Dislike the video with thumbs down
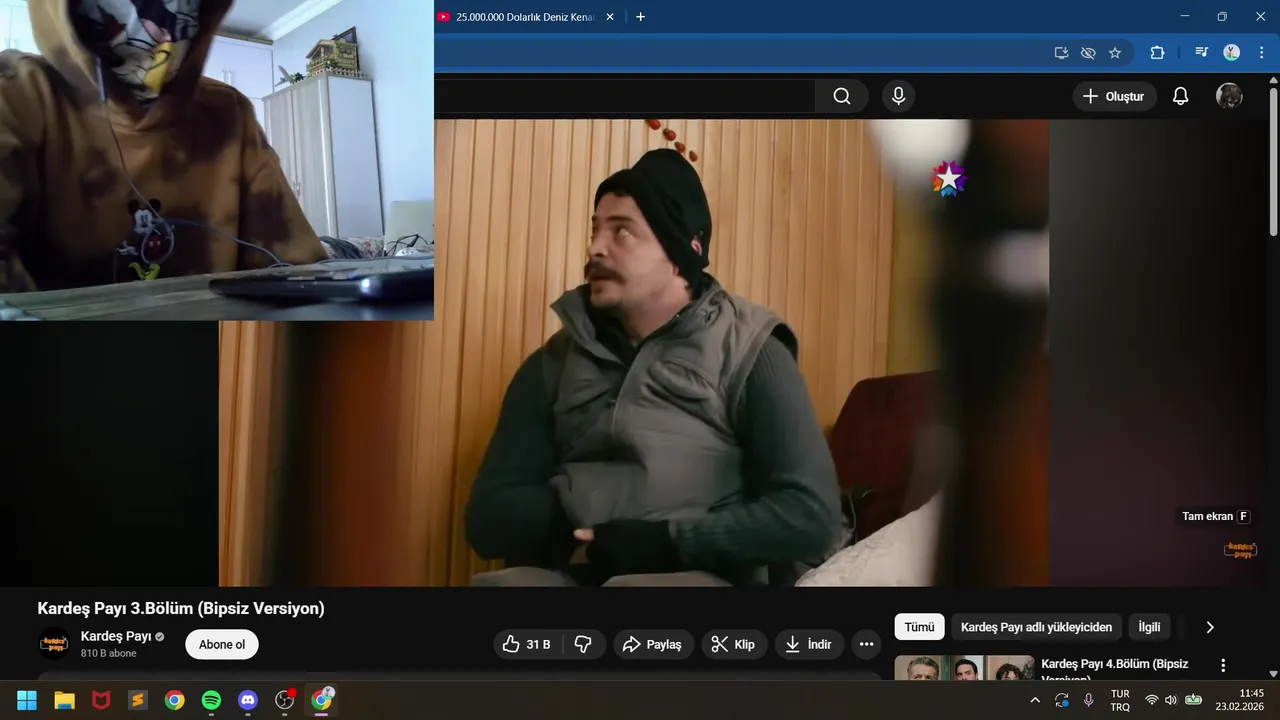Viewport: 1280px width, 720px height. (583, 644)
